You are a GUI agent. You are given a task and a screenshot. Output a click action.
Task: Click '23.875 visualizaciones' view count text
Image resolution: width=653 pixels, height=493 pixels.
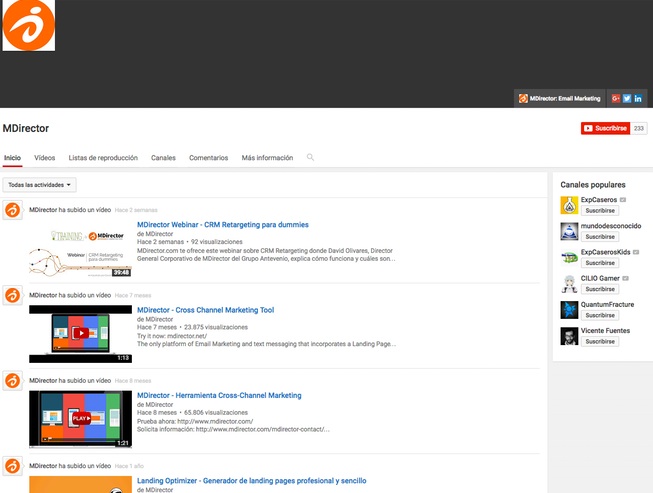click(x=216, y=327)
